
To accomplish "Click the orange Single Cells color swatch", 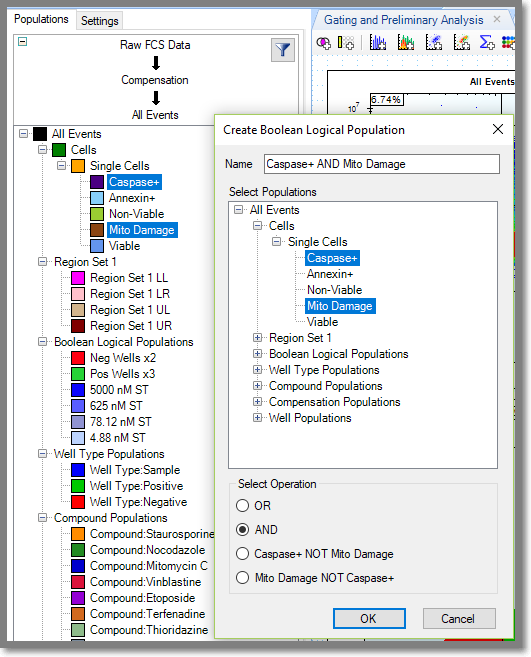I will tap(78, 166).
